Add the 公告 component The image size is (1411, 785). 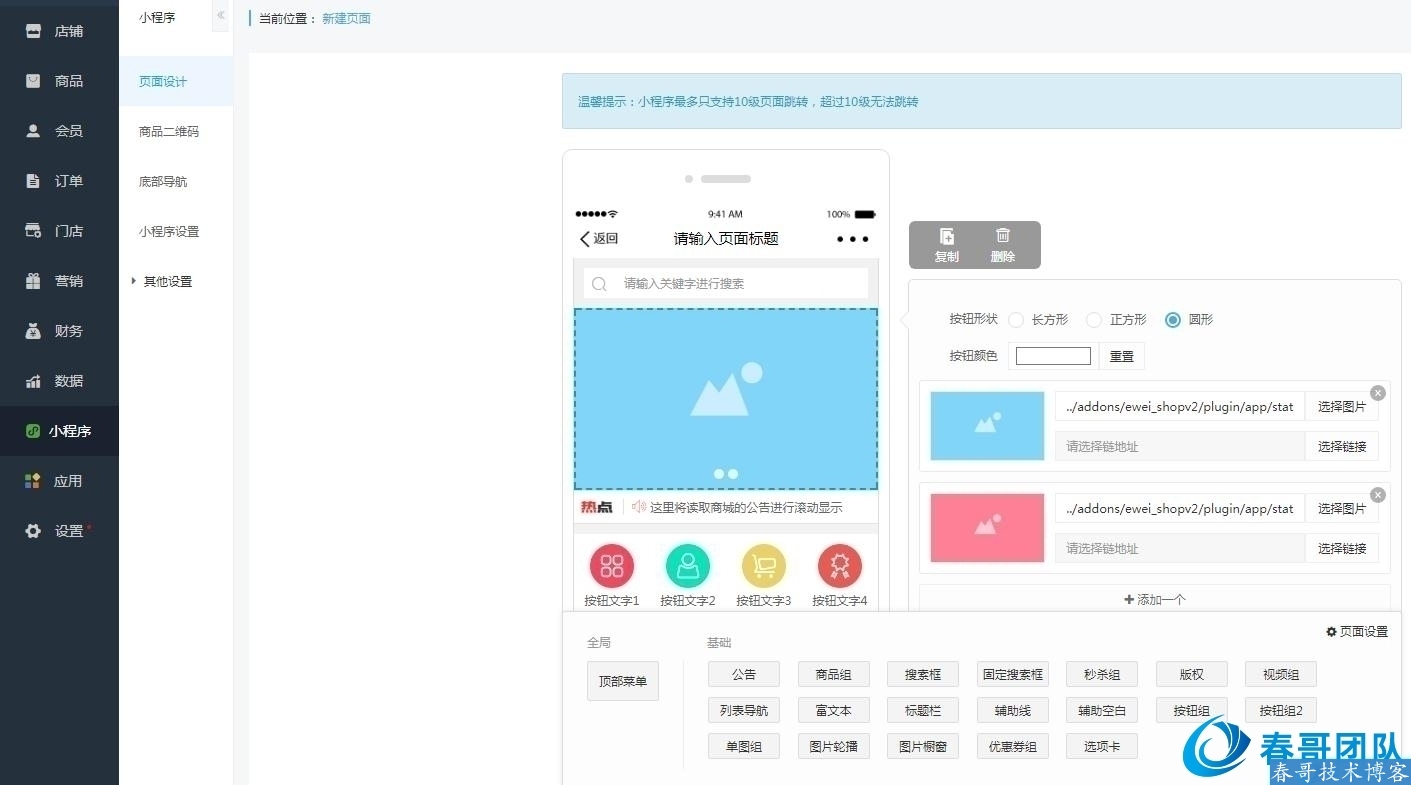tap(744, 674)
